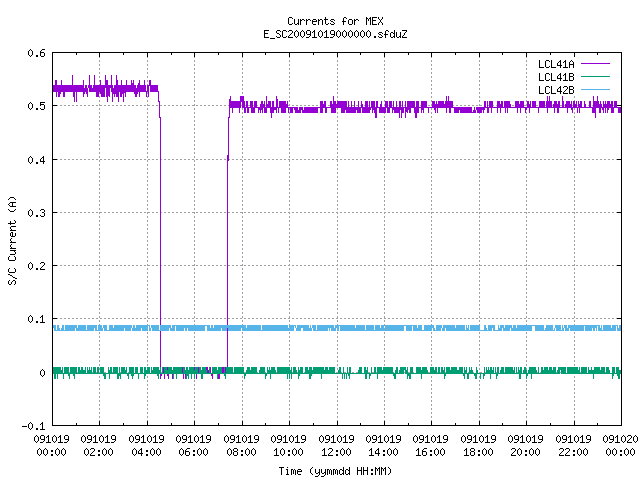Click the 0.2 y-axis tick label
Image resolution: width=640 pixels, height=480 pixels.
coord(36,266)
